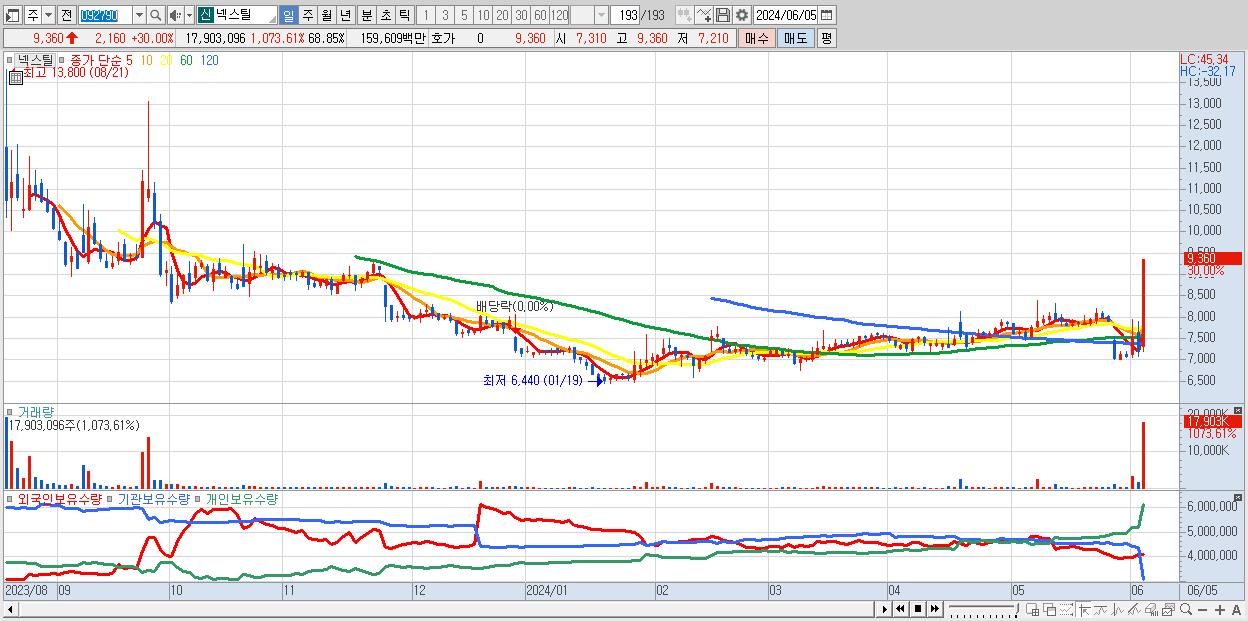Click the zoom magnifier icon at bottom
The image size is (1248, 621).
pos(1186,609)
